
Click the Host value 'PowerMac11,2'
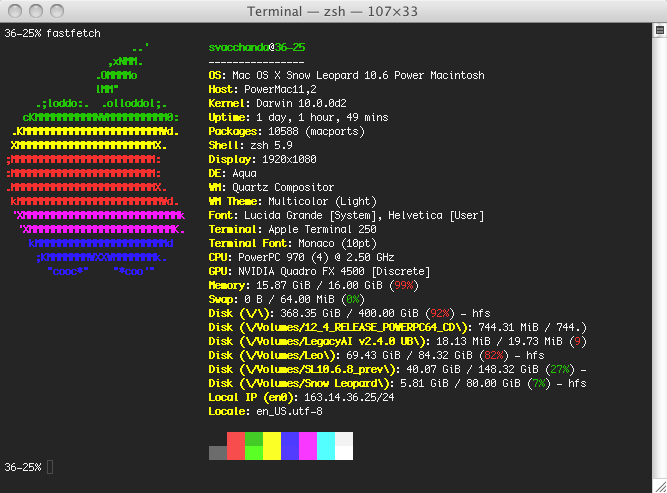tap(280, 89)
